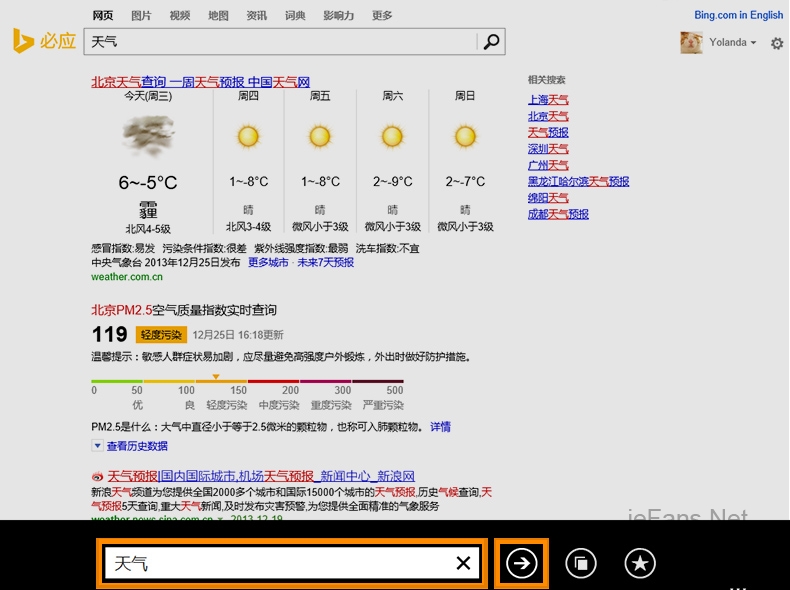Click the 周四 sun icon
The image size is (790, 590).
pyautogui.click(x=248, y=136)
